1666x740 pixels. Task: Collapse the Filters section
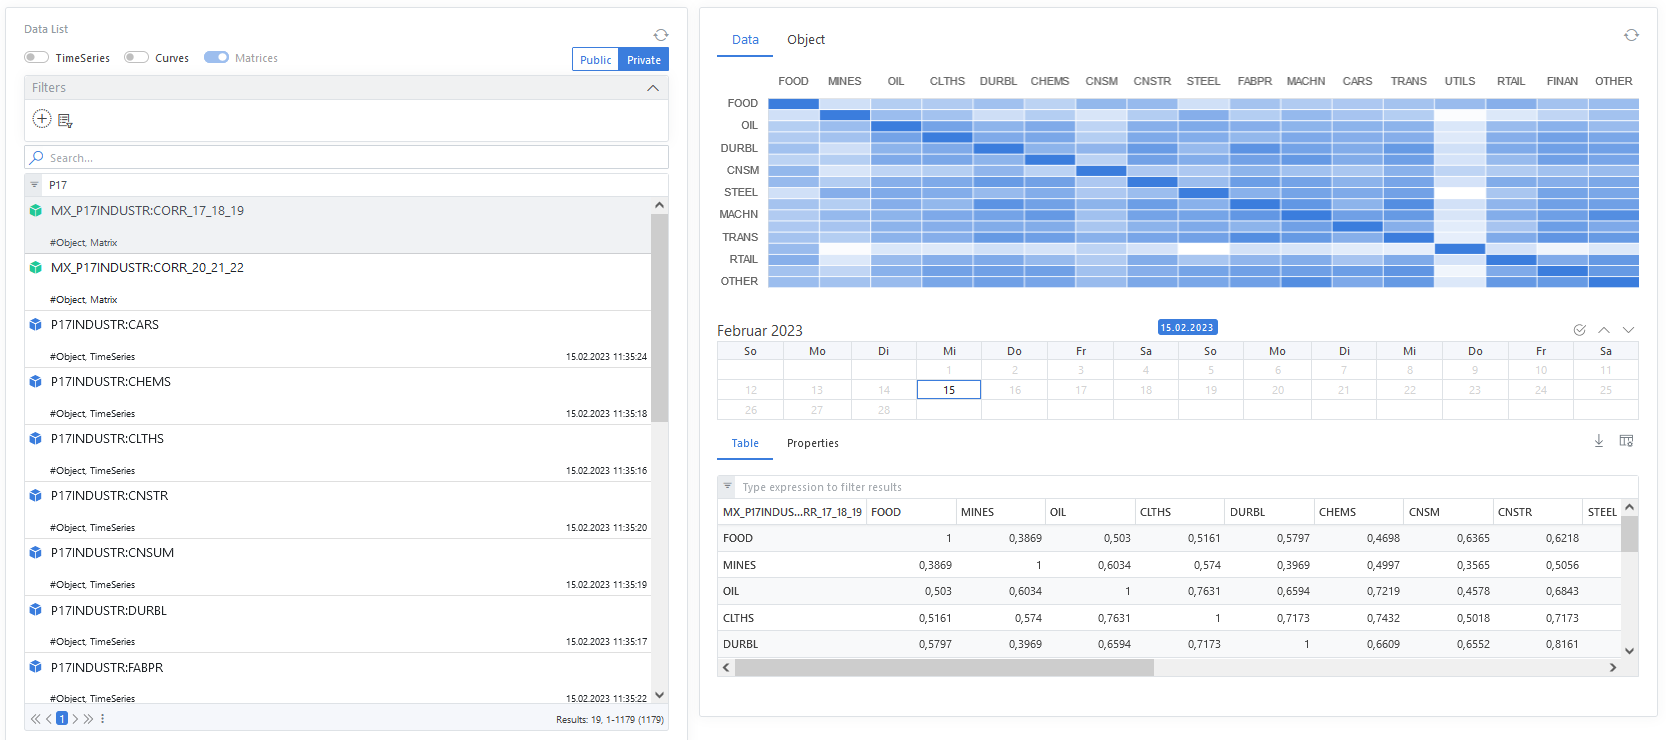tap(653, 88)
